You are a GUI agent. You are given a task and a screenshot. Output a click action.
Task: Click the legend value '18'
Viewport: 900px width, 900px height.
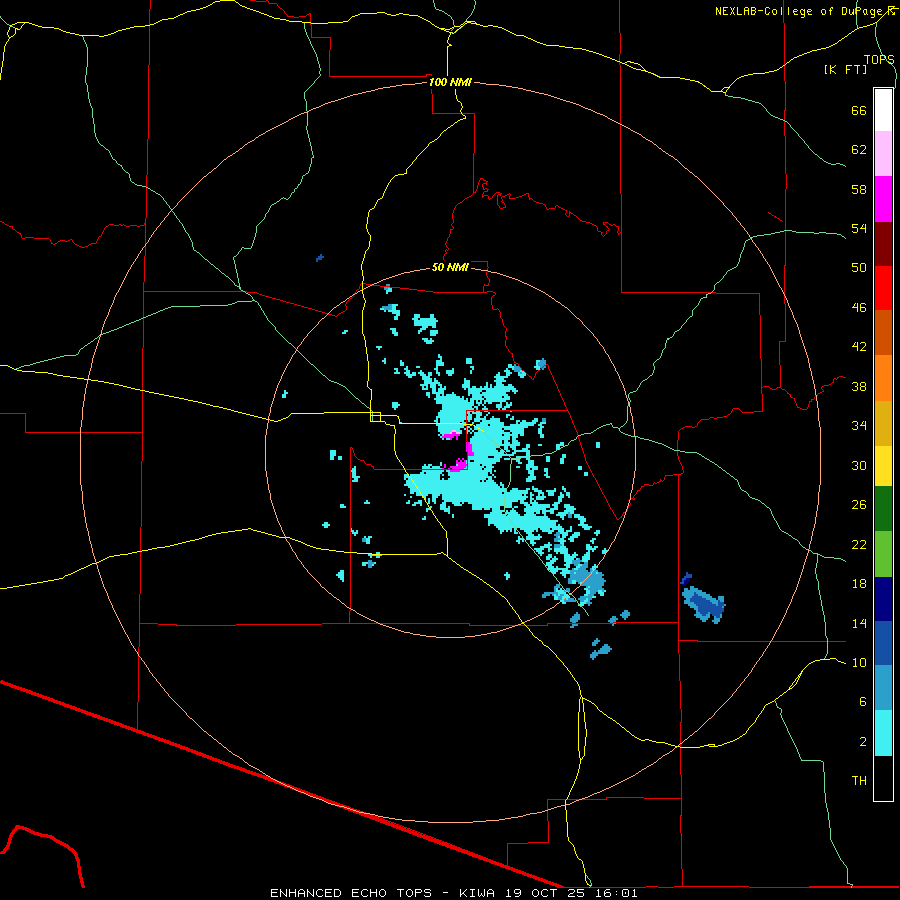pos(859,584)
